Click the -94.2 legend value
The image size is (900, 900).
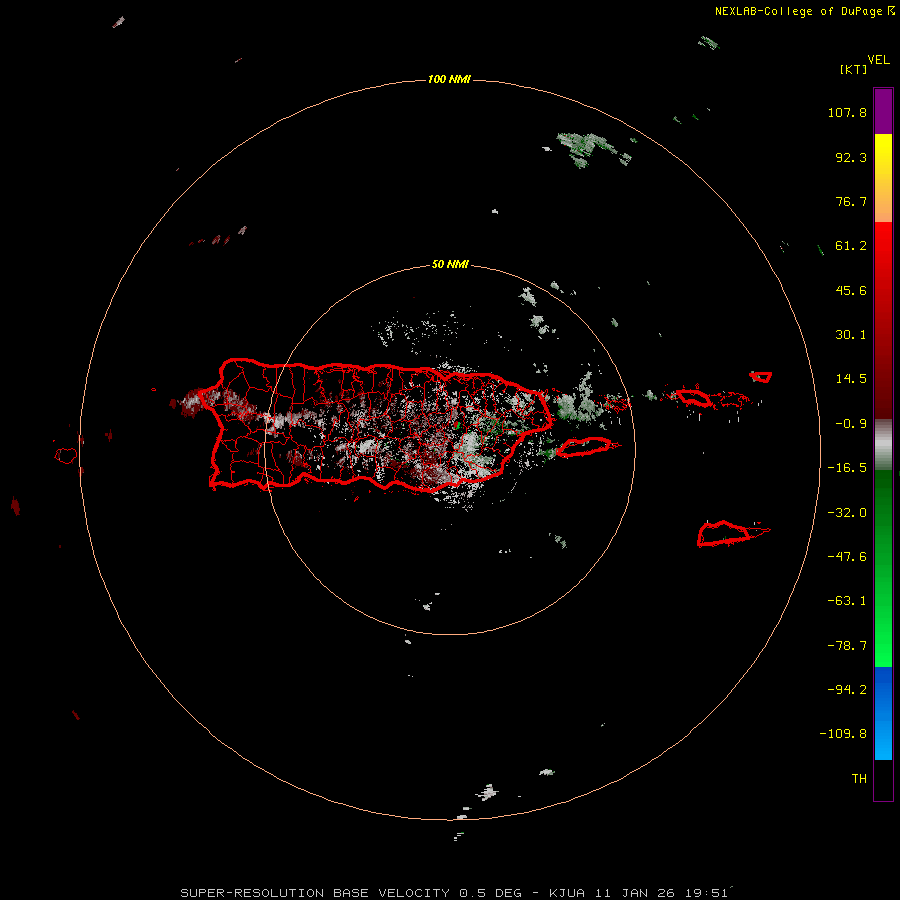pos(847,690)
